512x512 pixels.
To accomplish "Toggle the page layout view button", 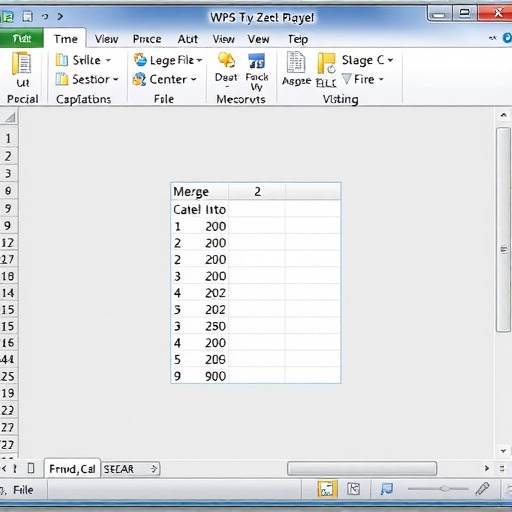I will (x=353, y=489).
